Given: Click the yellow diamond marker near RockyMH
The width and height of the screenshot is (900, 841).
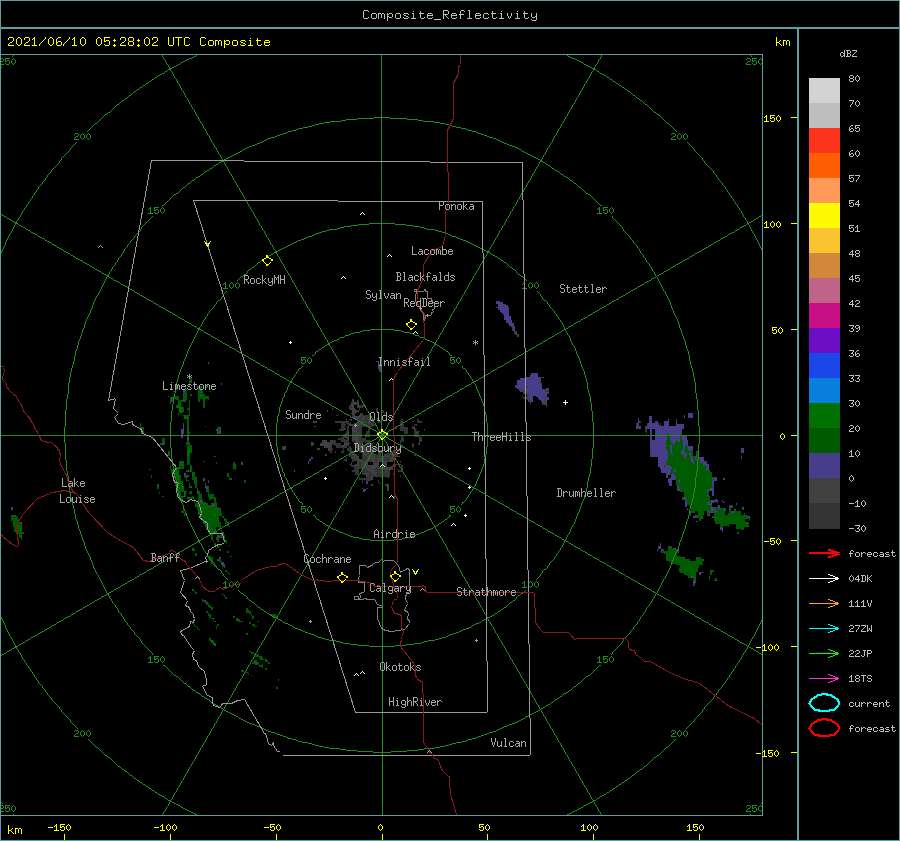Looking at the screenshot, I should point(267,261).
